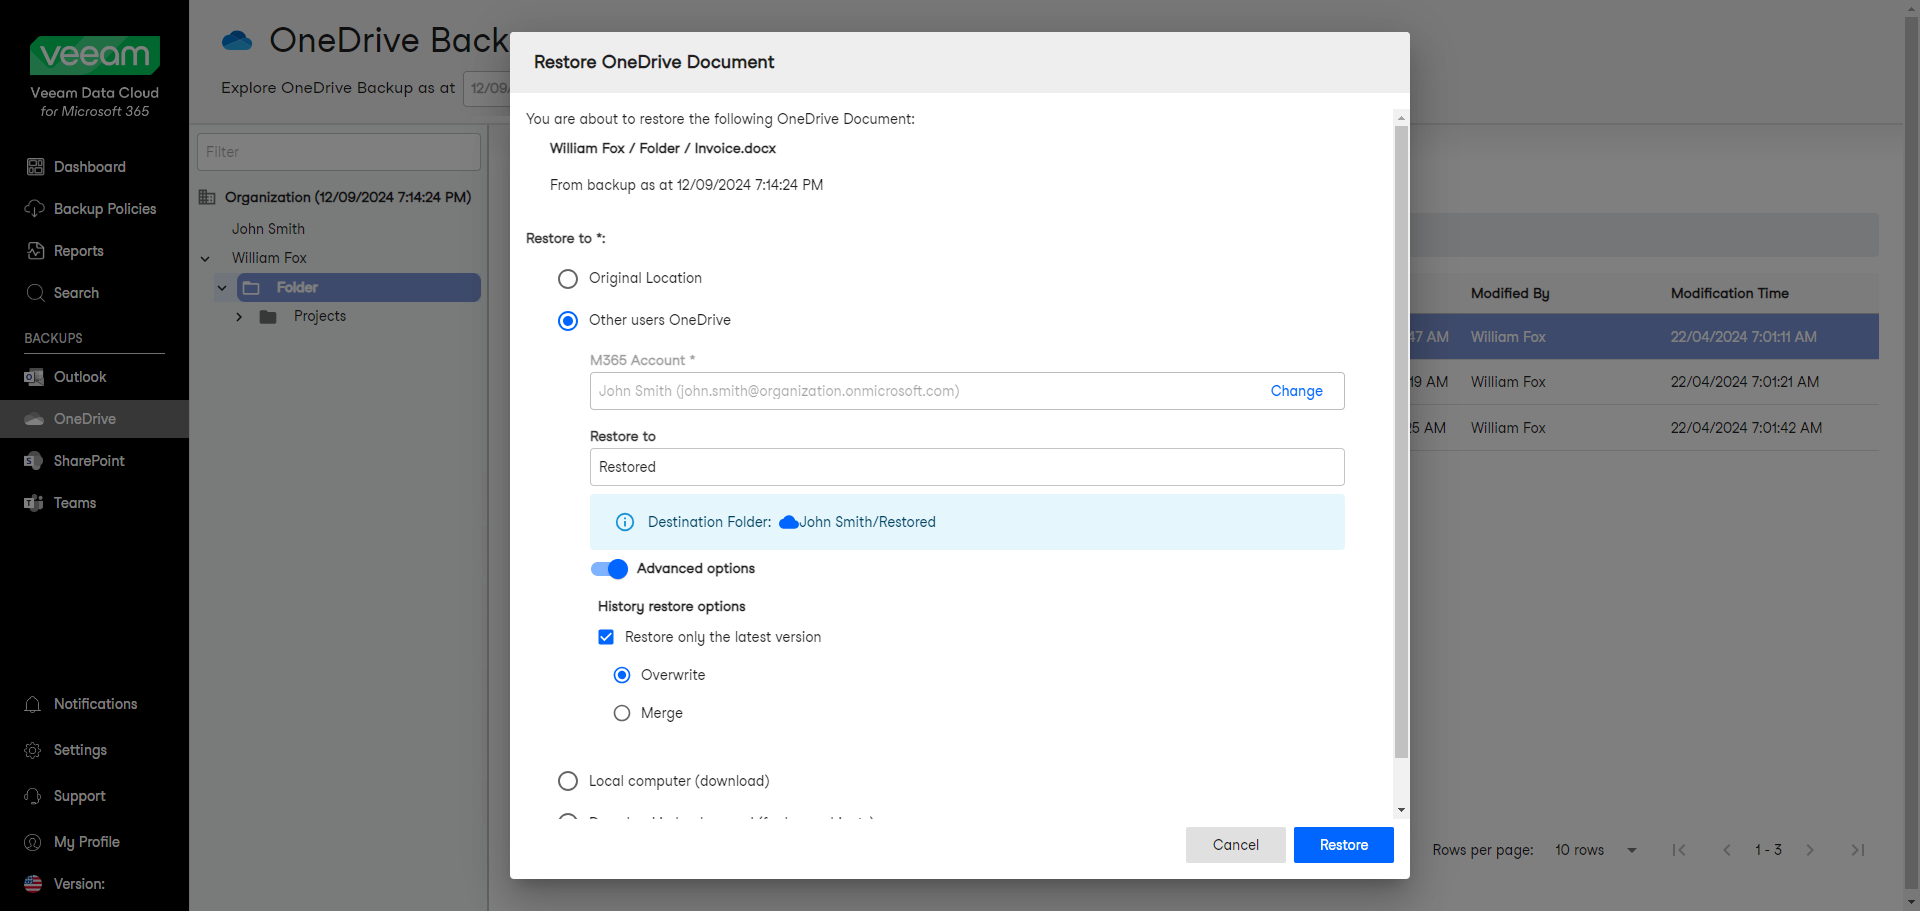Click the cloud icon beside John Smith/Restored

click(x=789, y=522)
